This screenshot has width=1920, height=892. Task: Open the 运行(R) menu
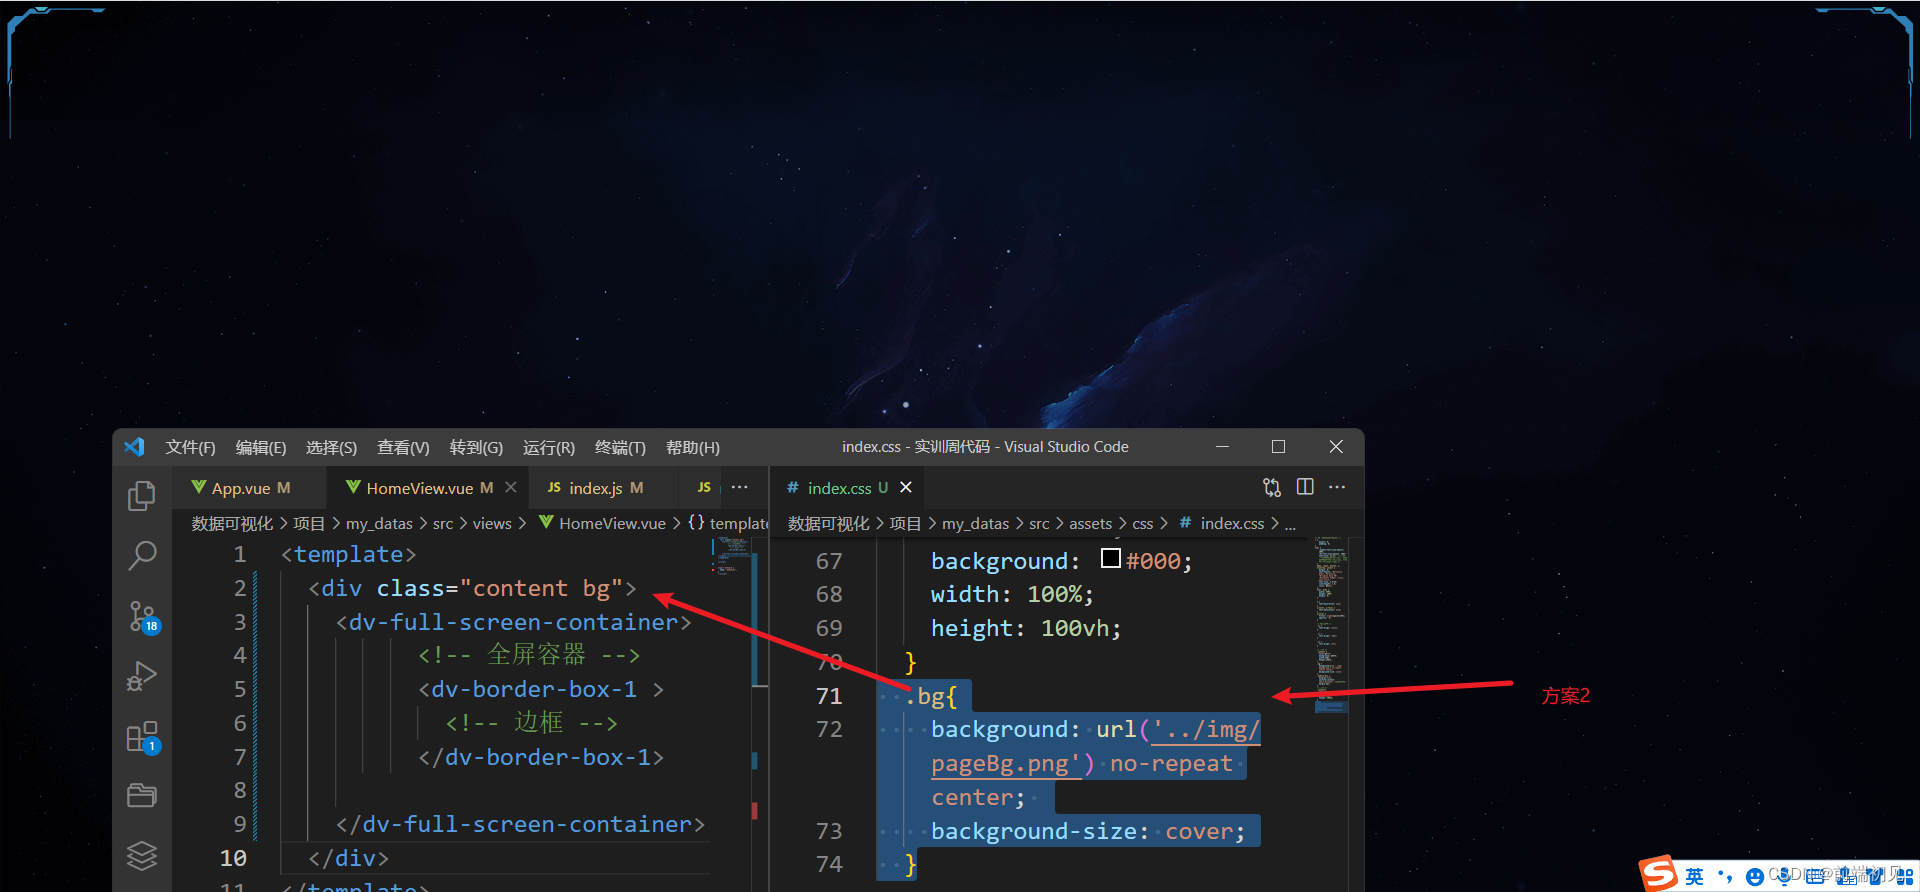pyautogui.click(x=549, y=447)
